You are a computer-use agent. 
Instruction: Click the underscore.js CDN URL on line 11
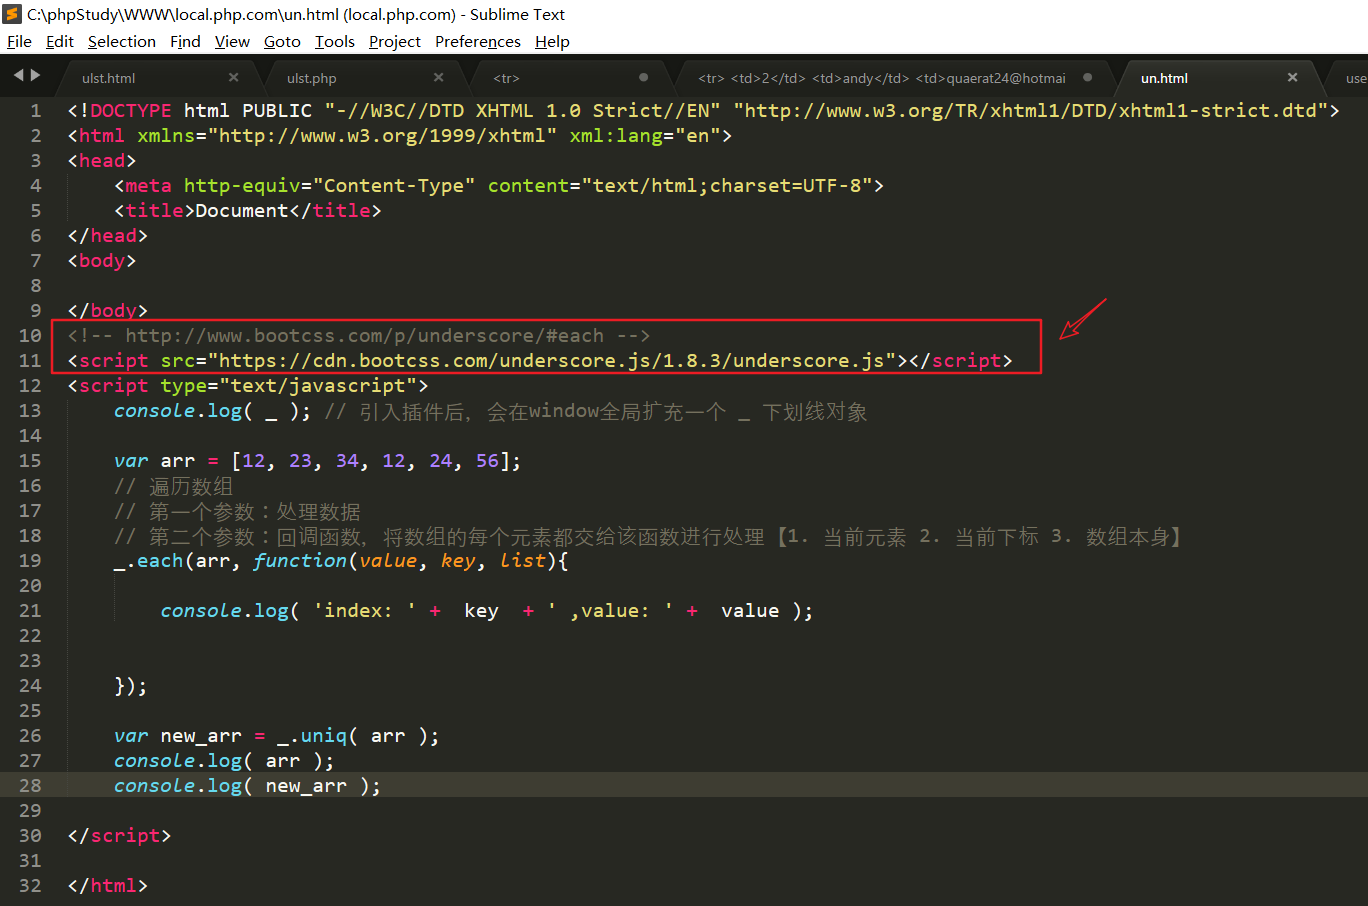coord(551,361)
